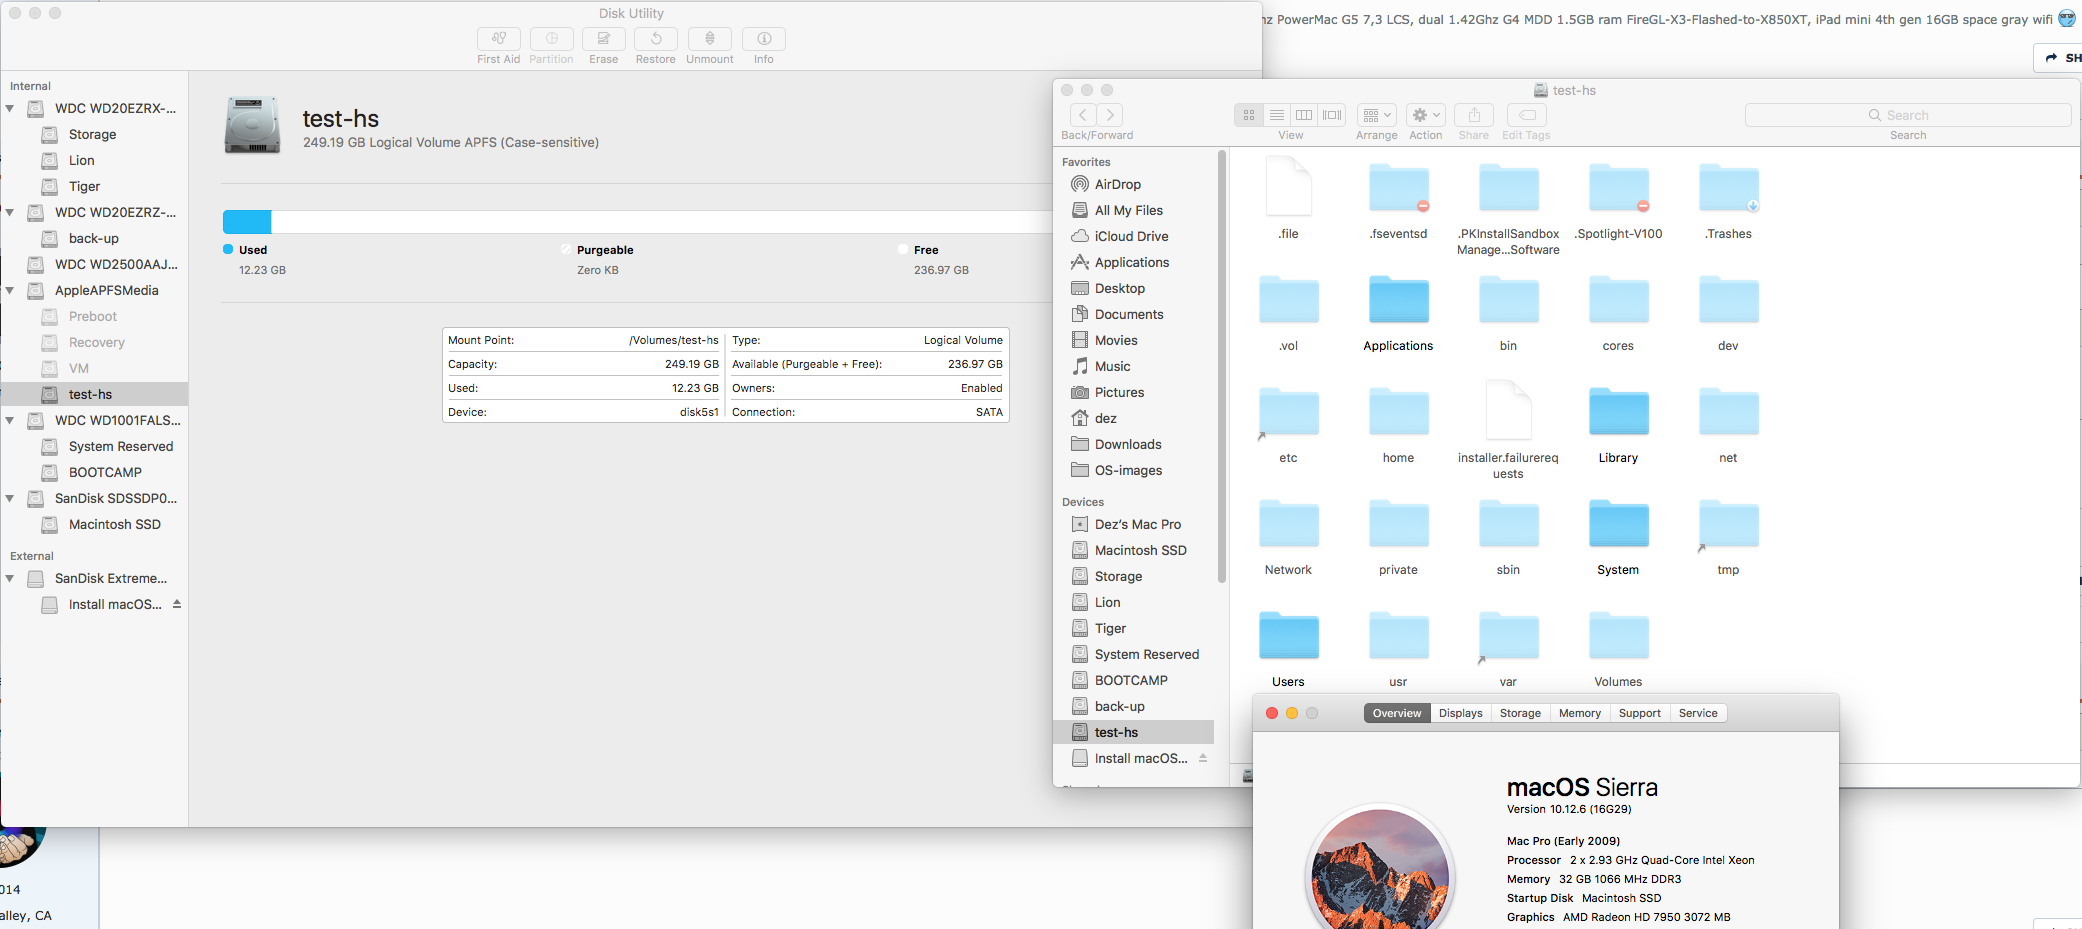Click the Finder Back button
The height and width of the screenshot is (929, 2082).
coord(1083,115)
